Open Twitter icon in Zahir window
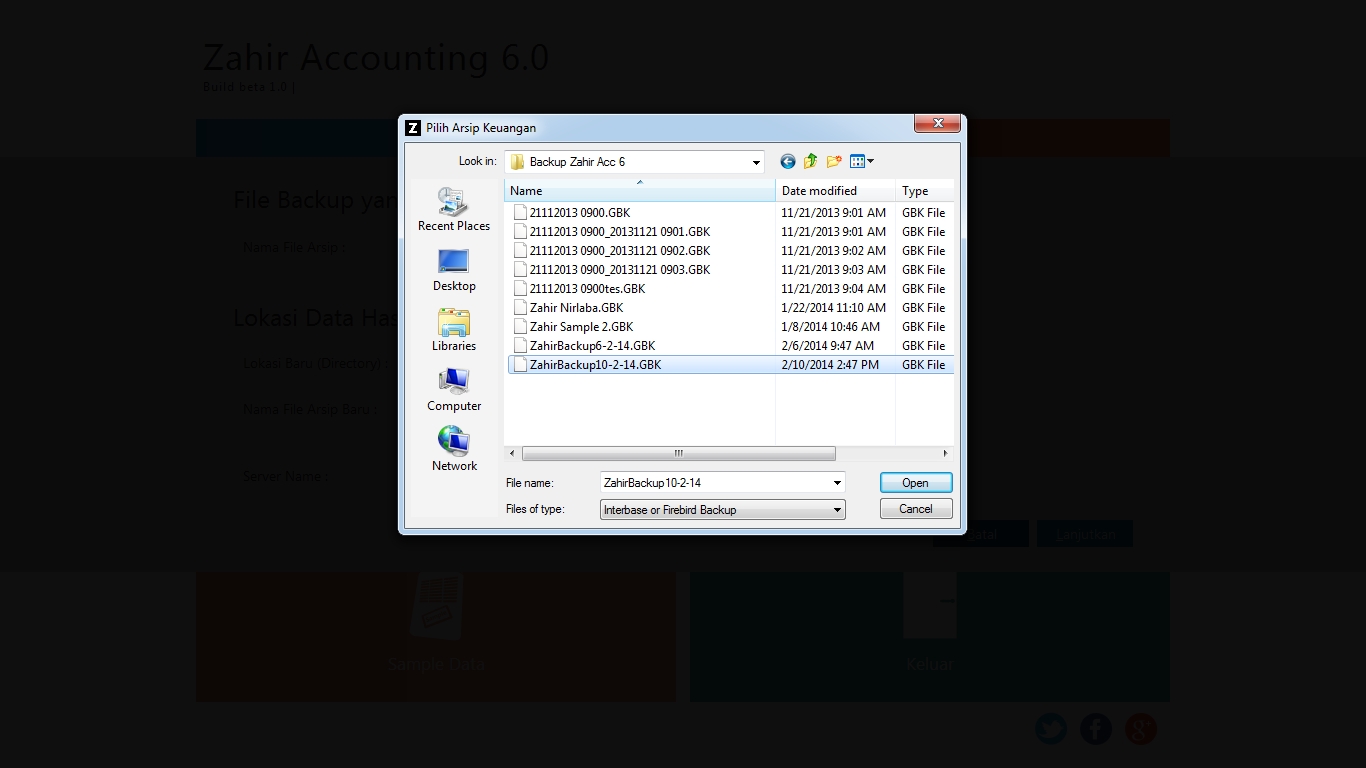Viewport: 1366px width, 768px height. click(x=1051, y=729)
